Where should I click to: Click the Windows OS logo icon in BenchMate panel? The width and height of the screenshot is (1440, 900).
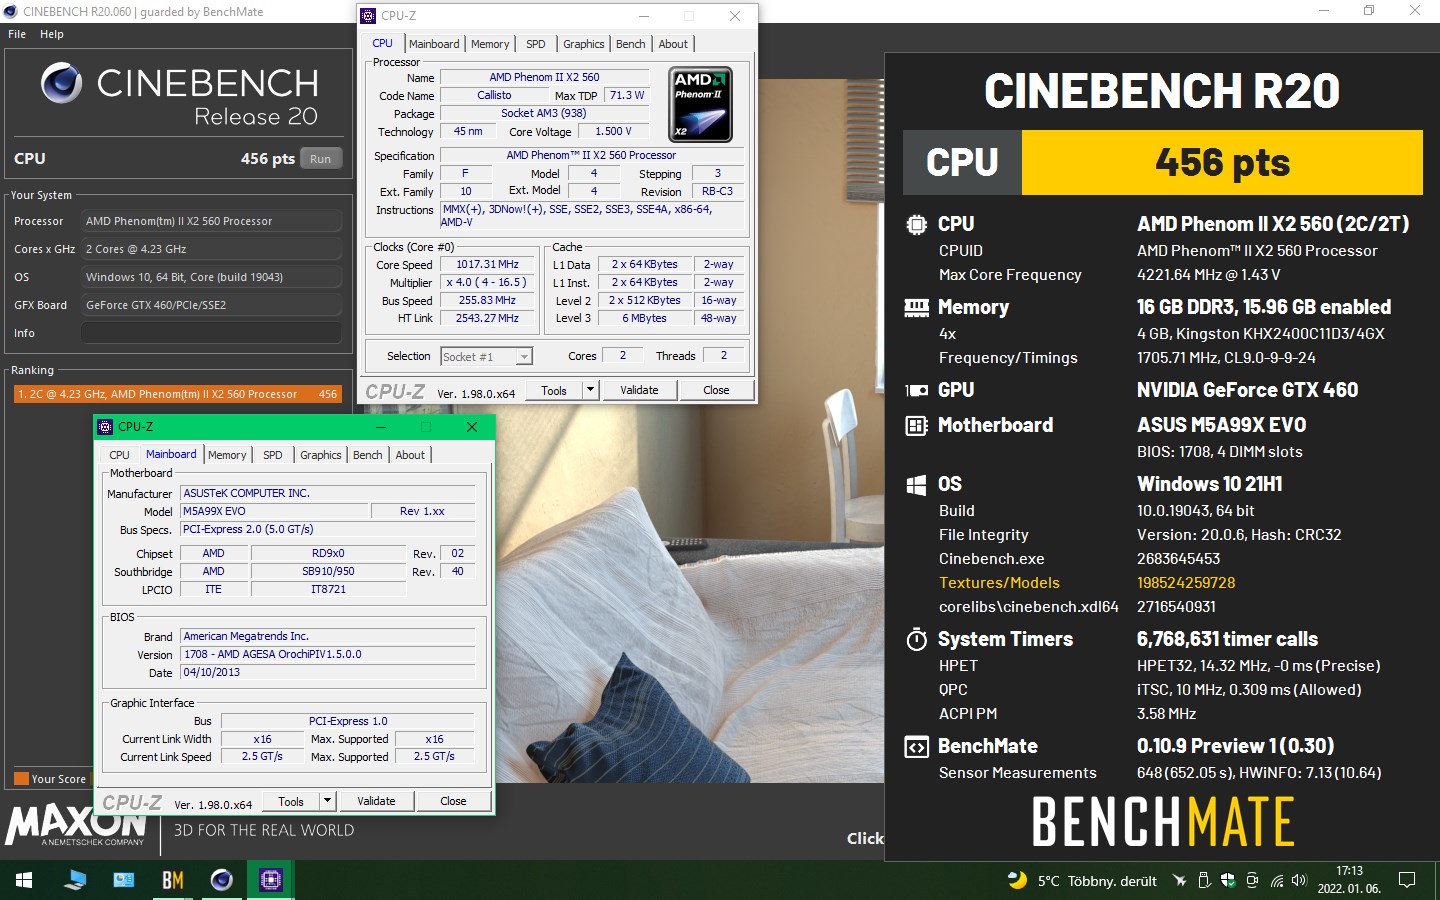916,485
